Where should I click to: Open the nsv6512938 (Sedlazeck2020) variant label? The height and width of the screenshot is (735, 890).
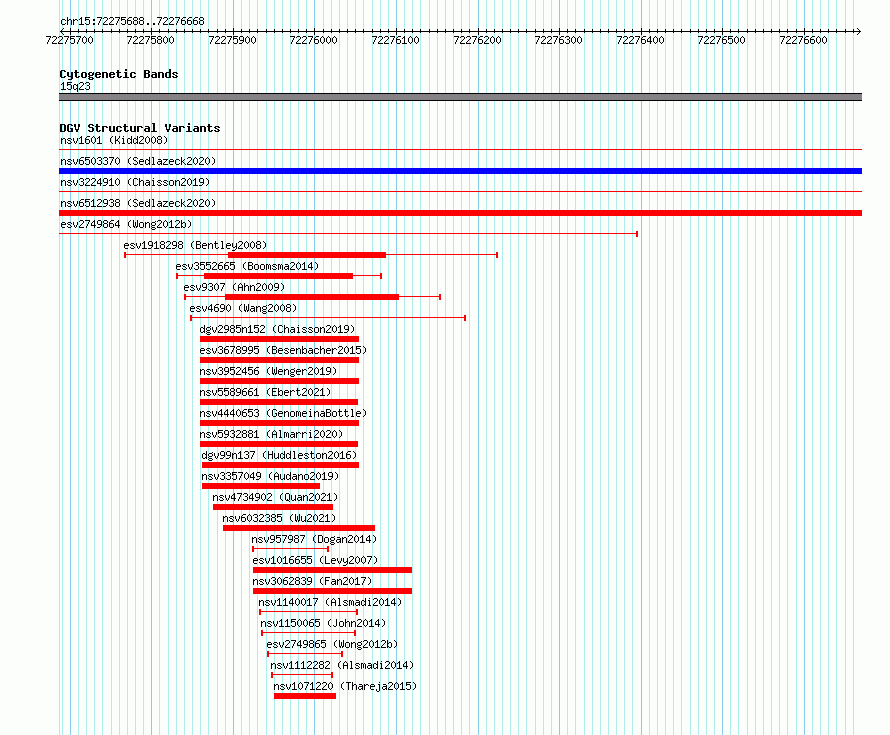(138, 203)
